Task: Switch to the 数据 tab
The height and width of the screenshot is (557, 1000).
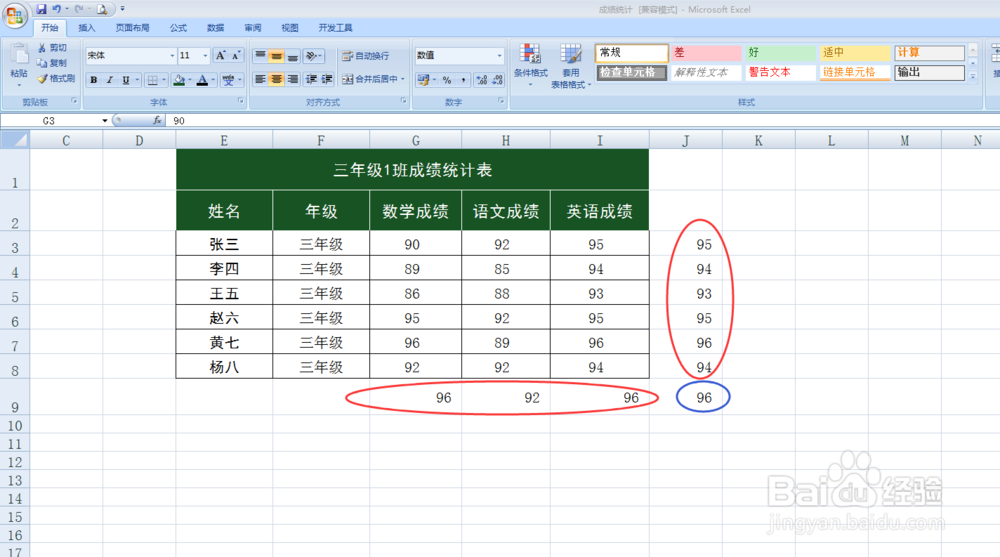Action: (x=215, y=28)
